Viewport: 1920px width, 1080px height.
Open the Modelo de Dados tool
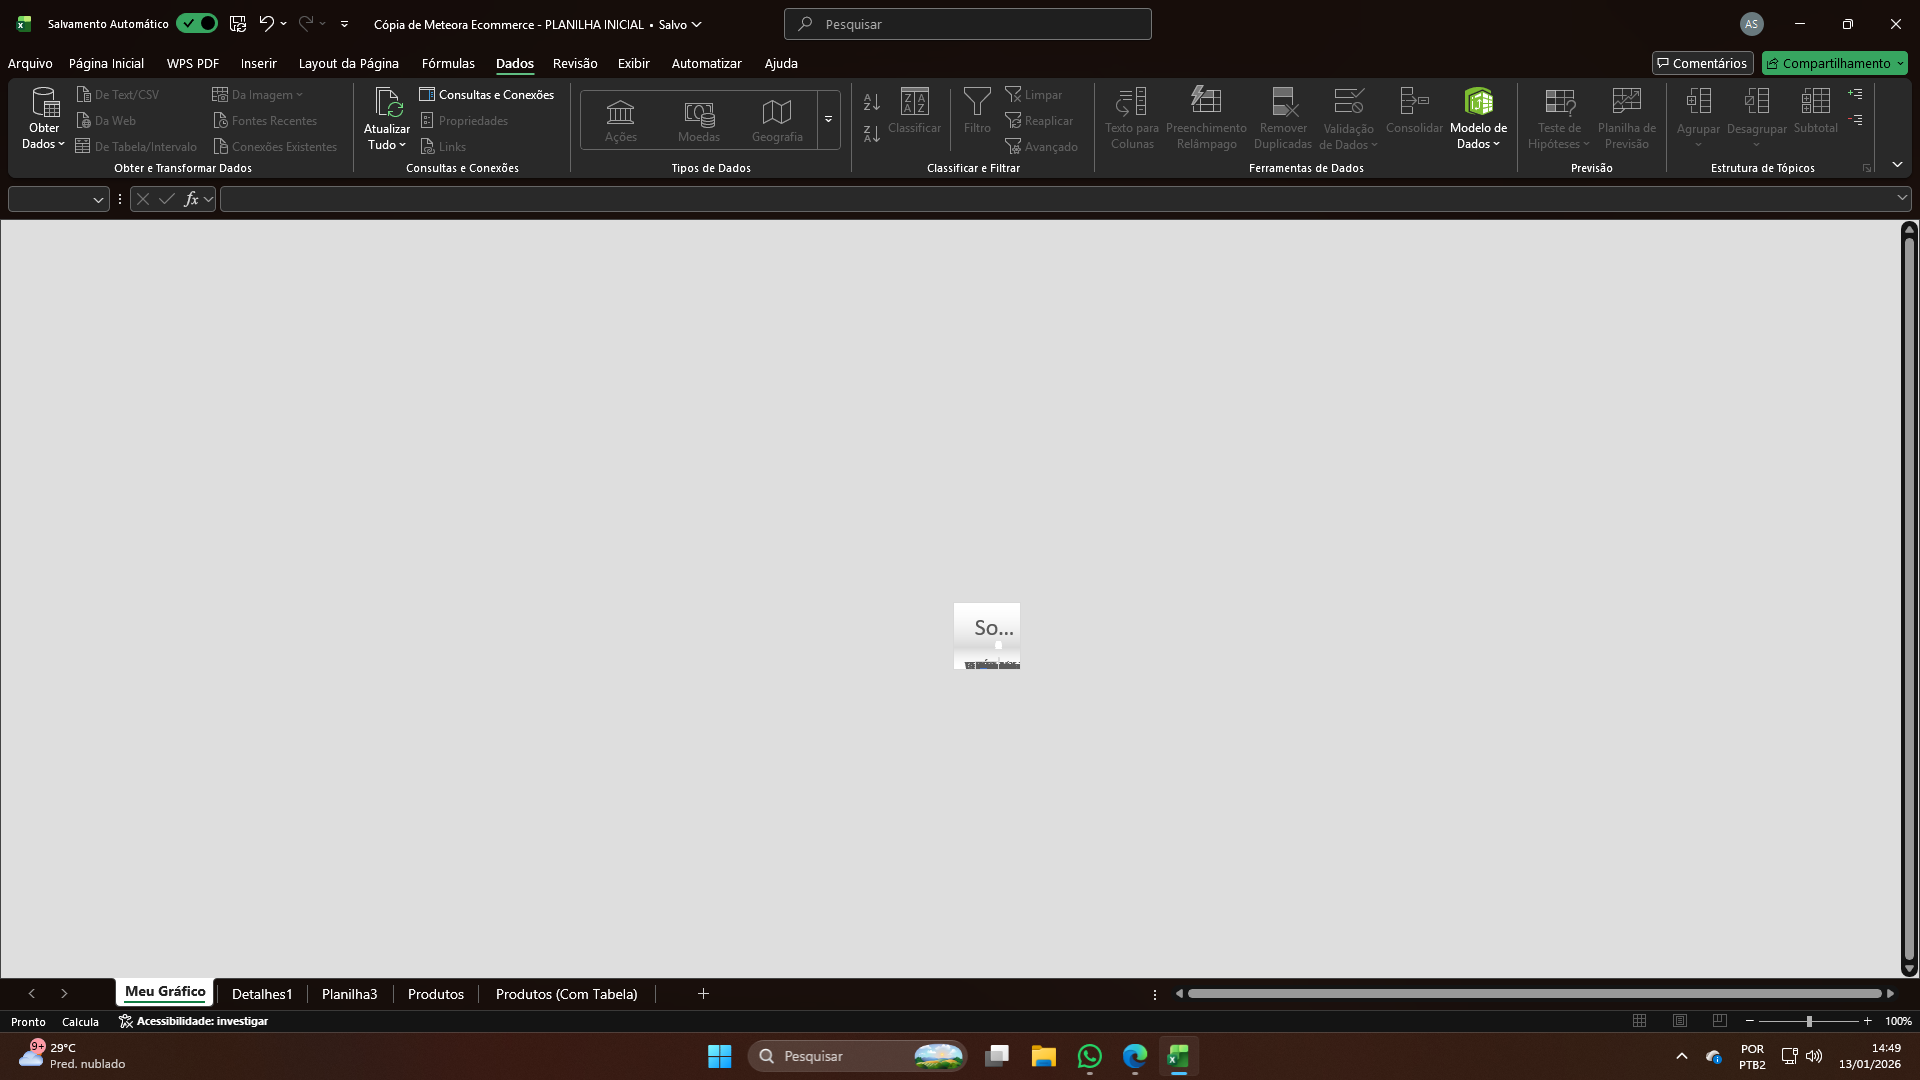1478,103
